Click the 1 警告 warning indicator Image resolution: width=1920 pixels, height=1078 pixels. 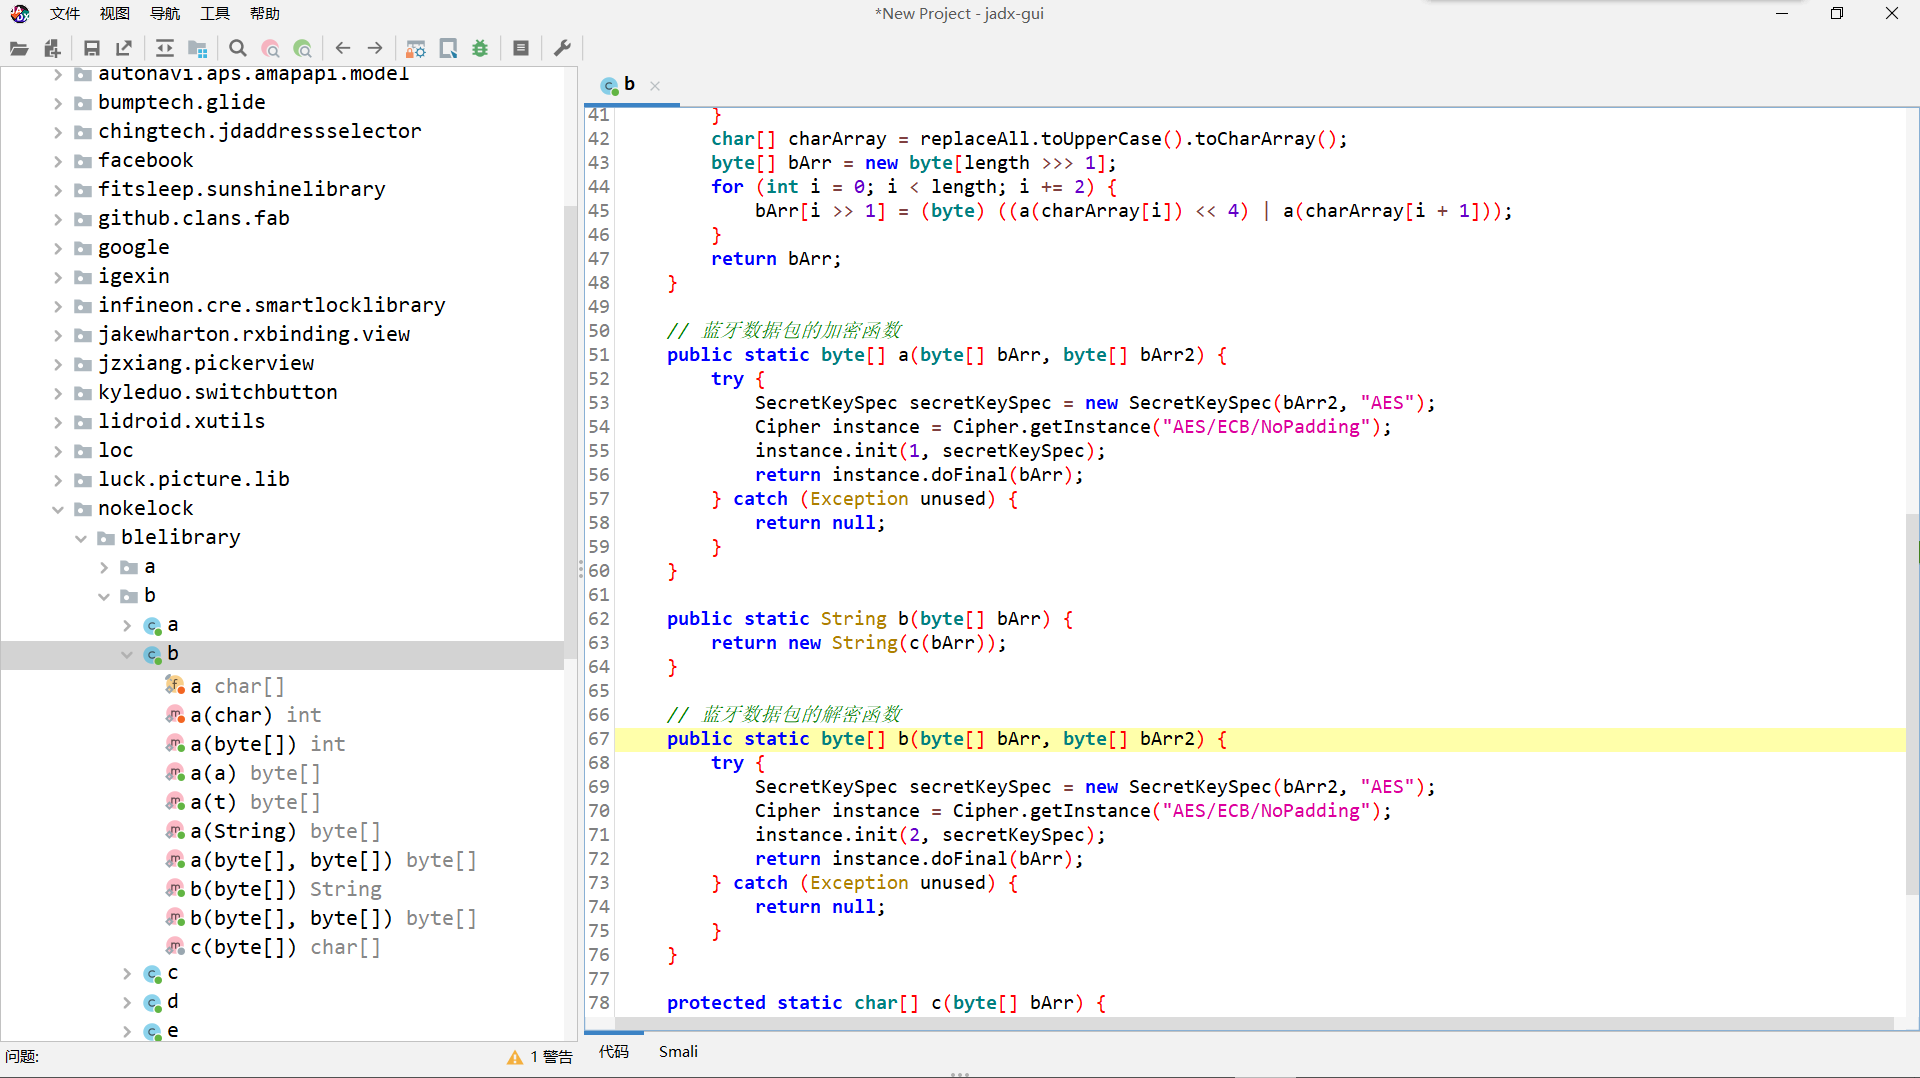[541, 1057]
